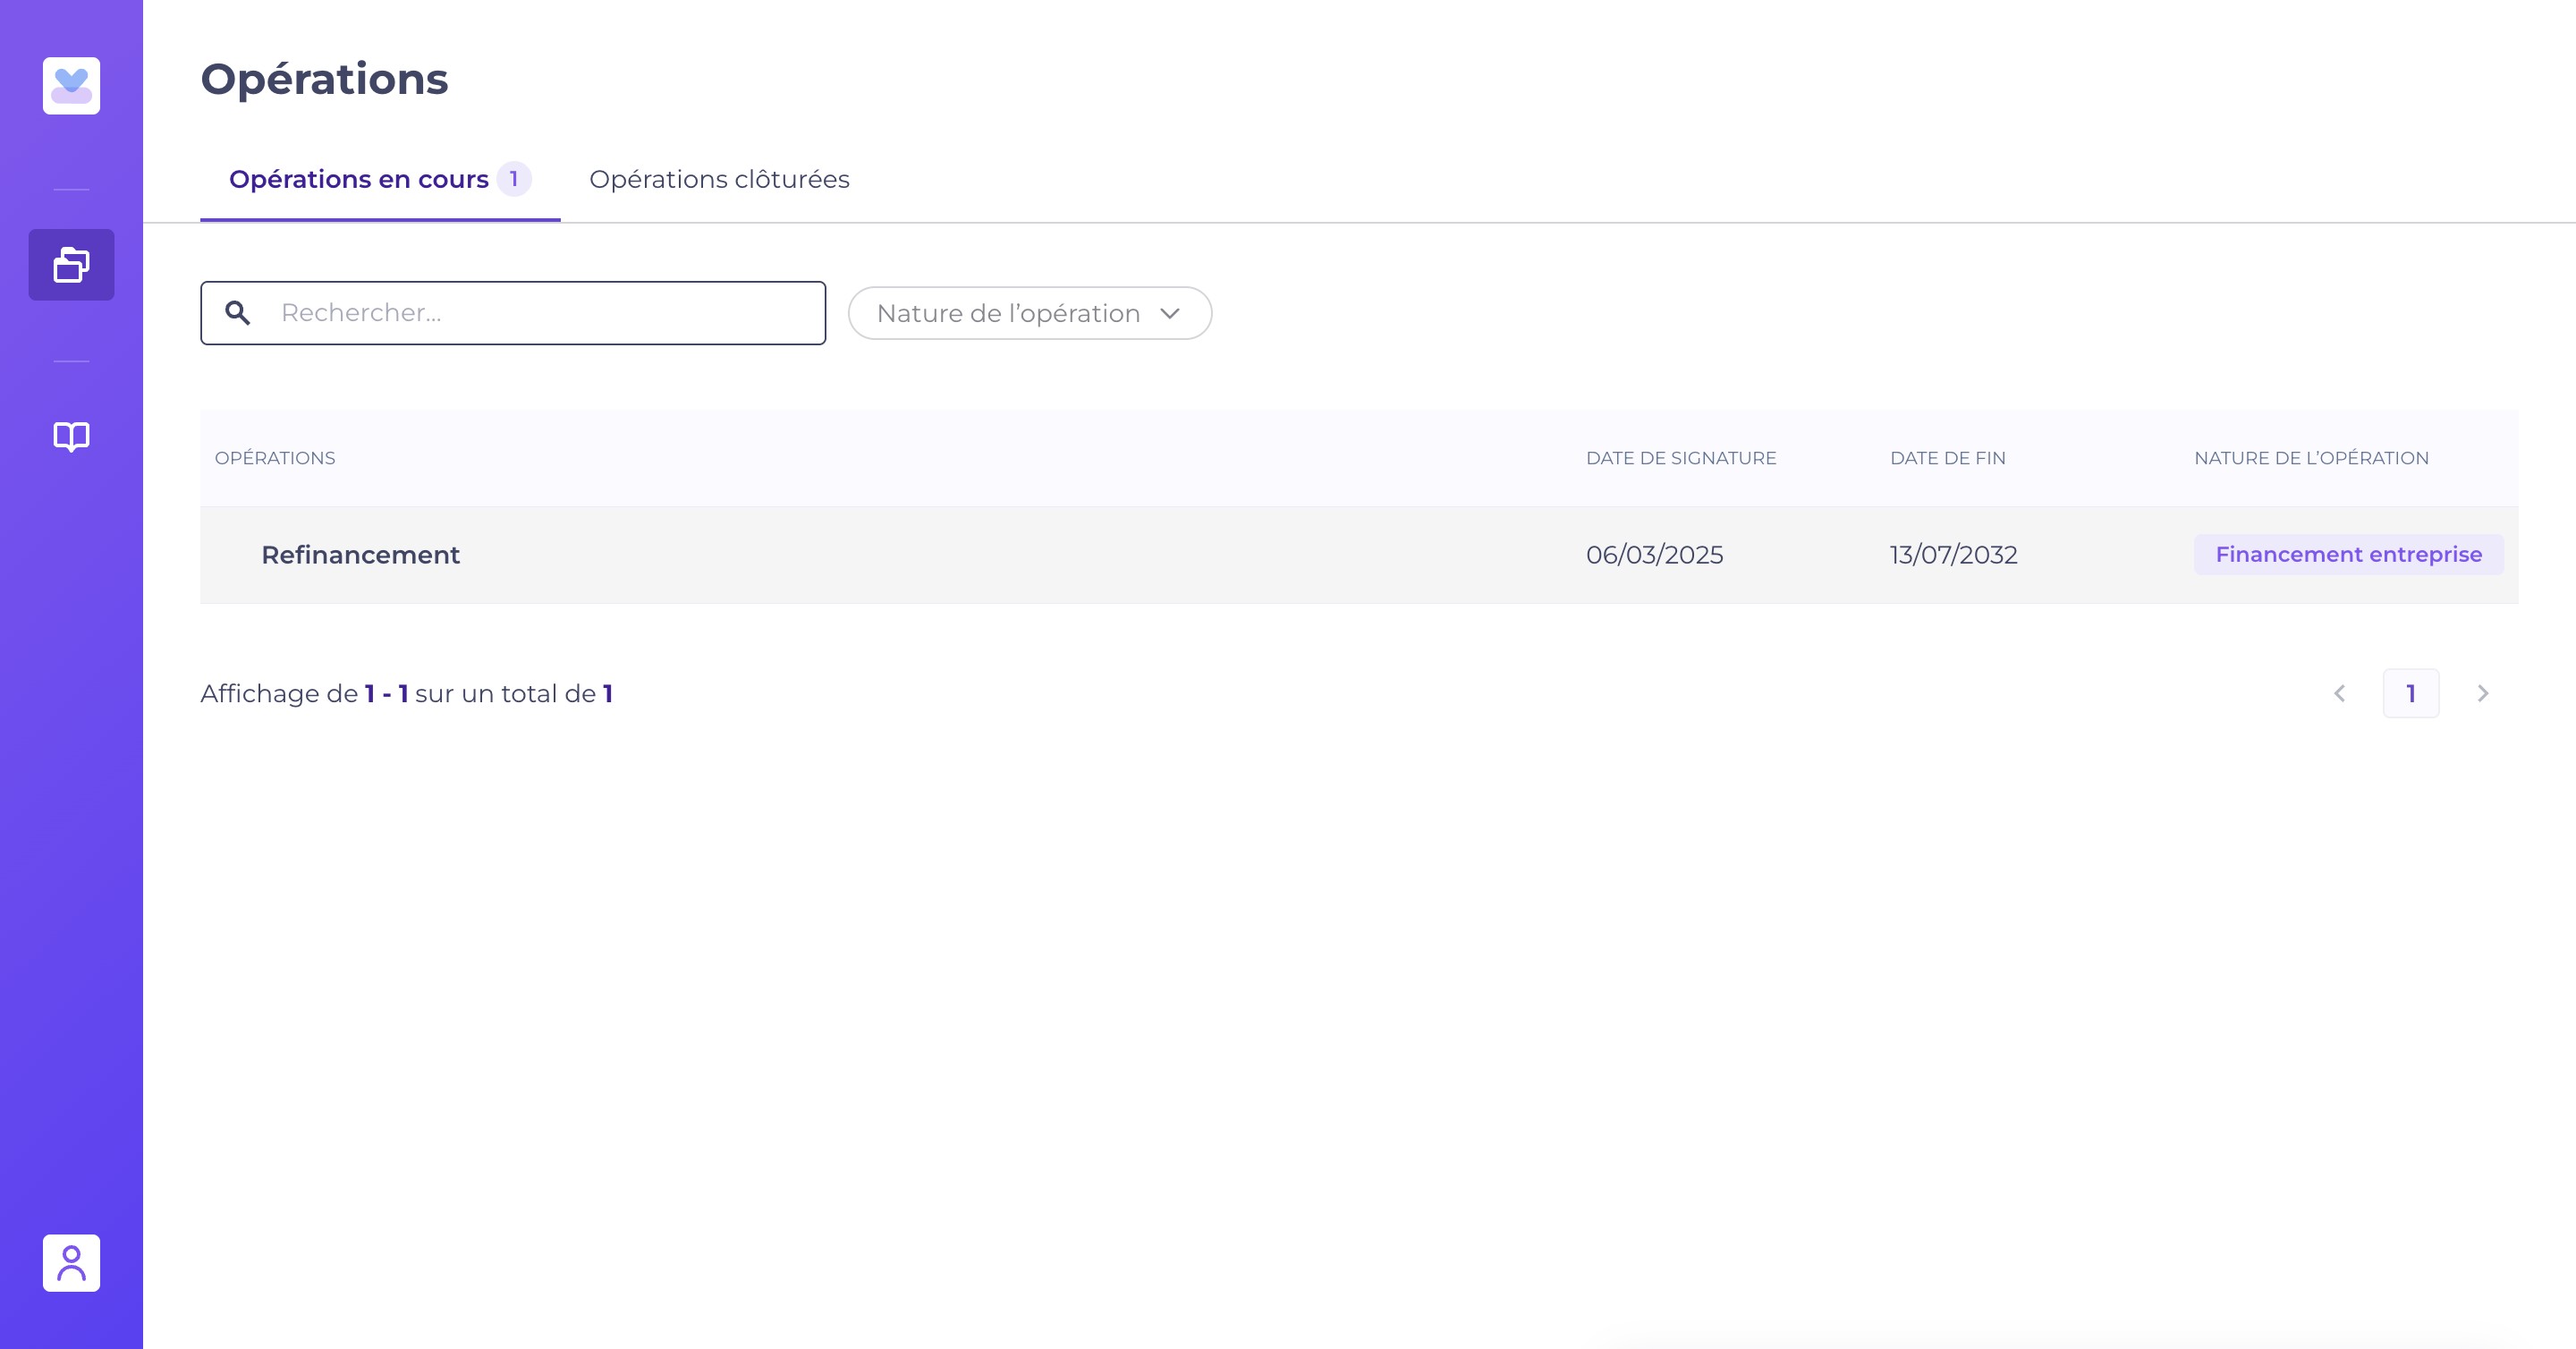Click the DATE DE FIN column header
Image resolution: width=2576 pixels, height=1349 pixels.
(x=1947, y=458)
